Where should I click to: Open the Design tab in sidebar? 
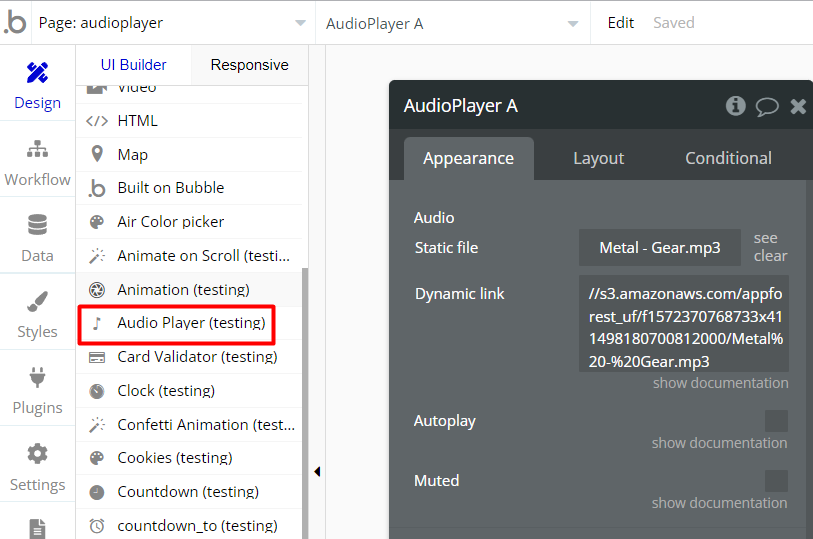pyautogui.click(x=37, y=84)
